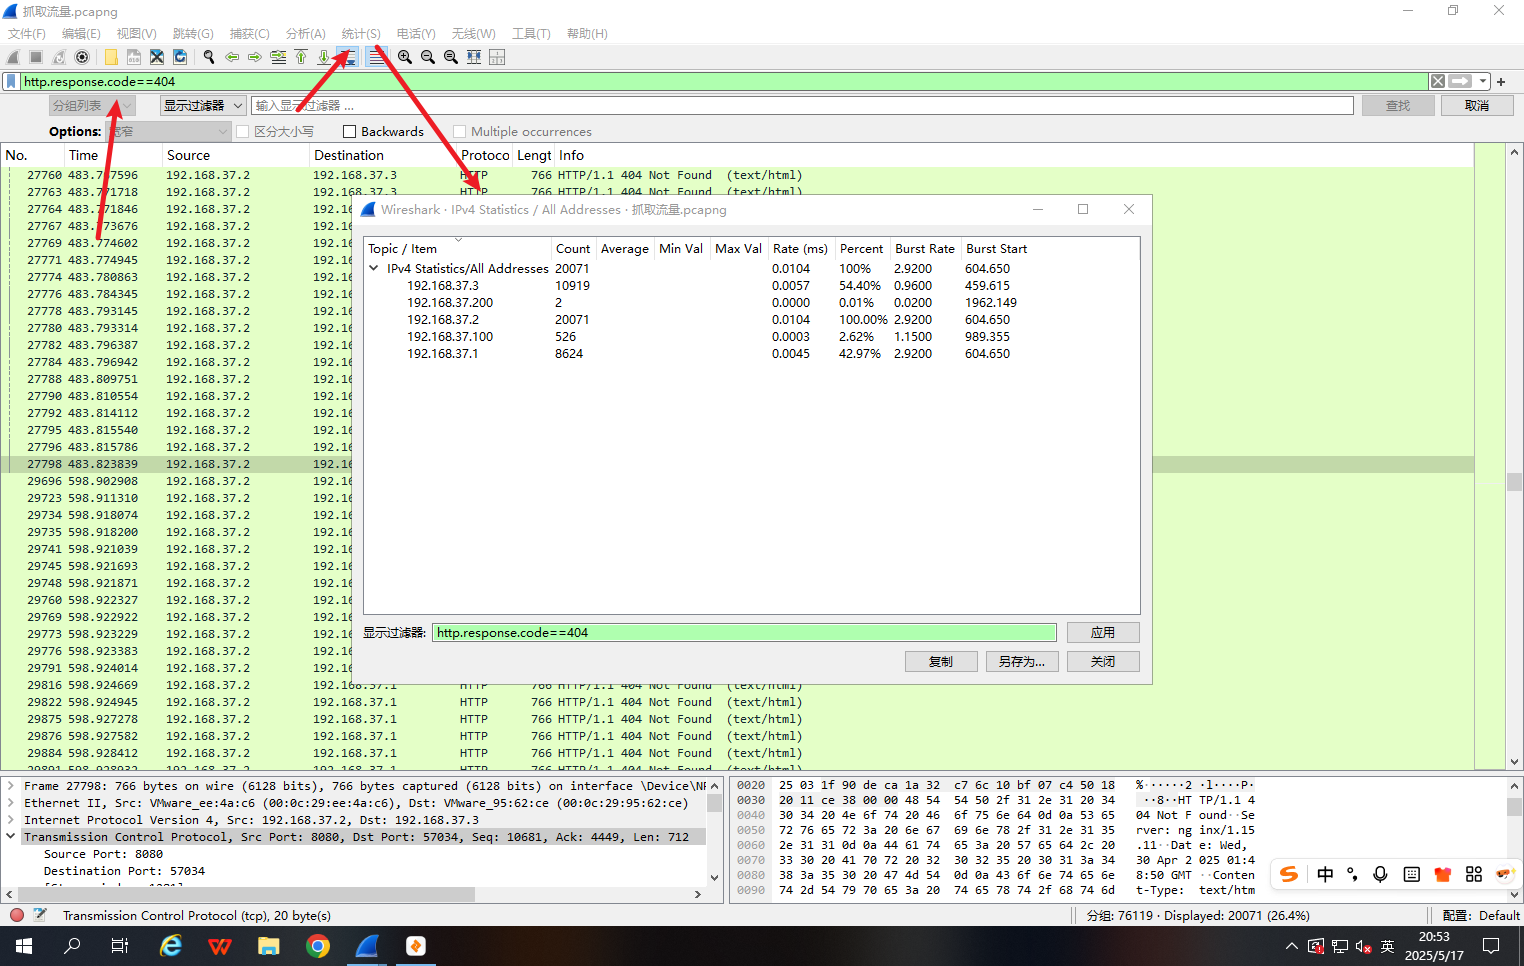This screenshot has width=1524, height=966.
Task: Open capture file comment edit icon
Action: coord(40,915)
